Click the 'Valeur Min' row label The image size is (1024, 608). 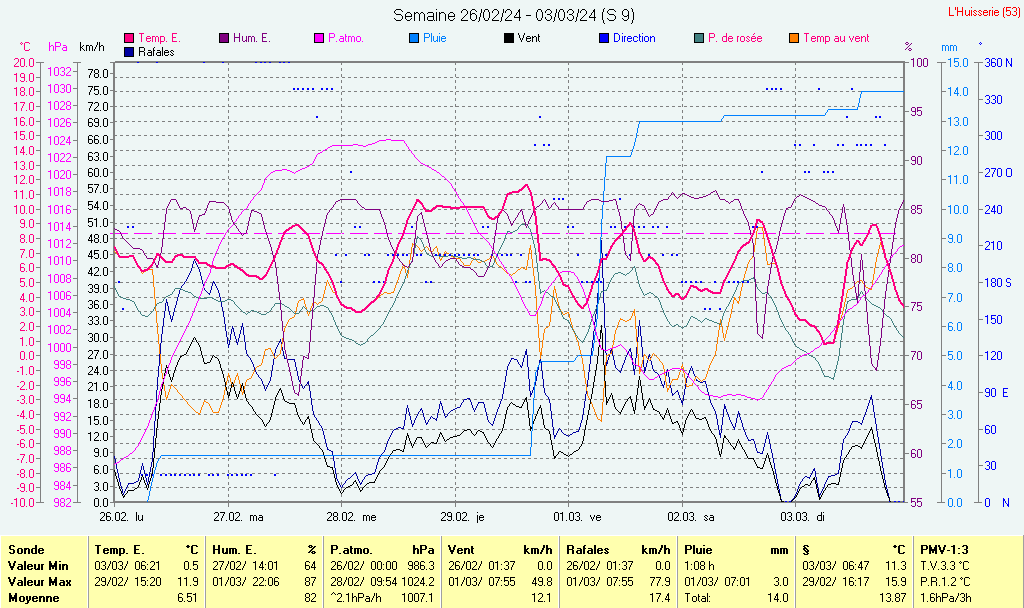click(x=38, y=566)
